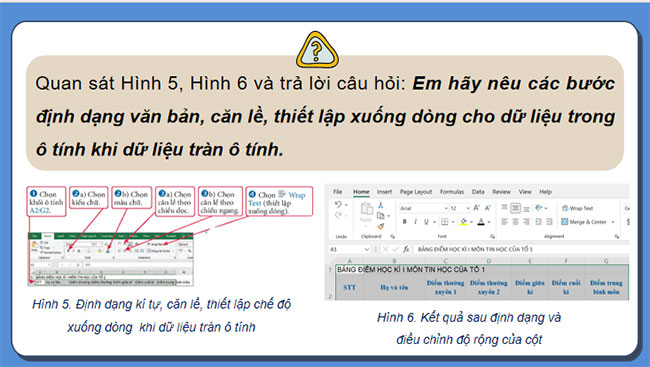Click the Bottom Align icon
This screenshot has width=650, height=367.
click(526, 208)
